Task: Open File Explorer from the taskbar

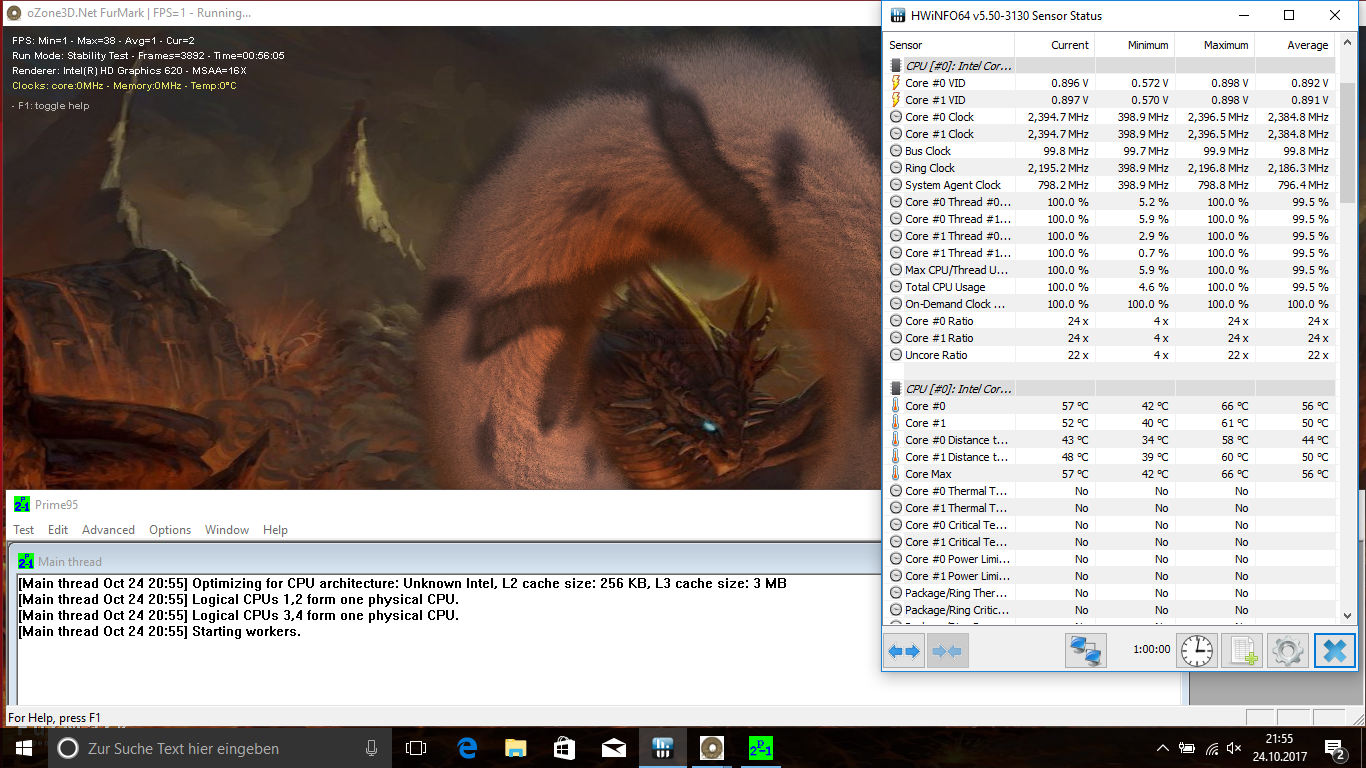Action: click(x=515, y=748)
